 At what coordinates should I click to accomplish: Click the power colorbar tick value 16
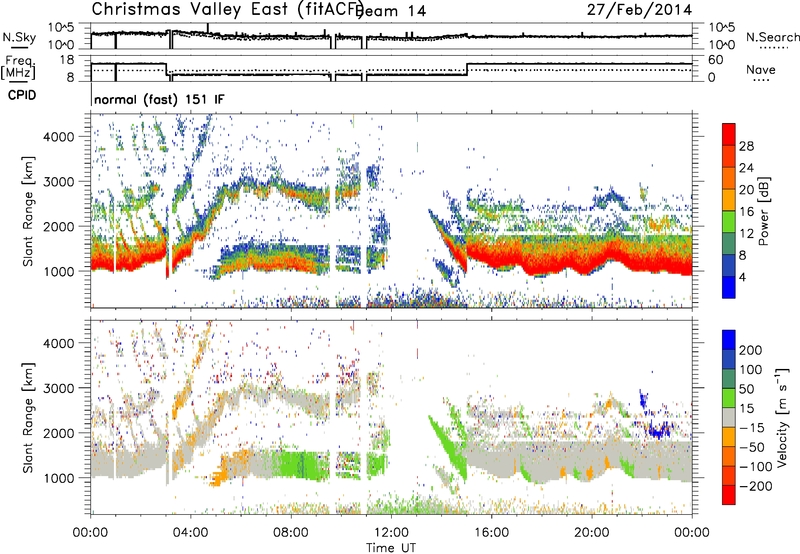coord(746,211)
